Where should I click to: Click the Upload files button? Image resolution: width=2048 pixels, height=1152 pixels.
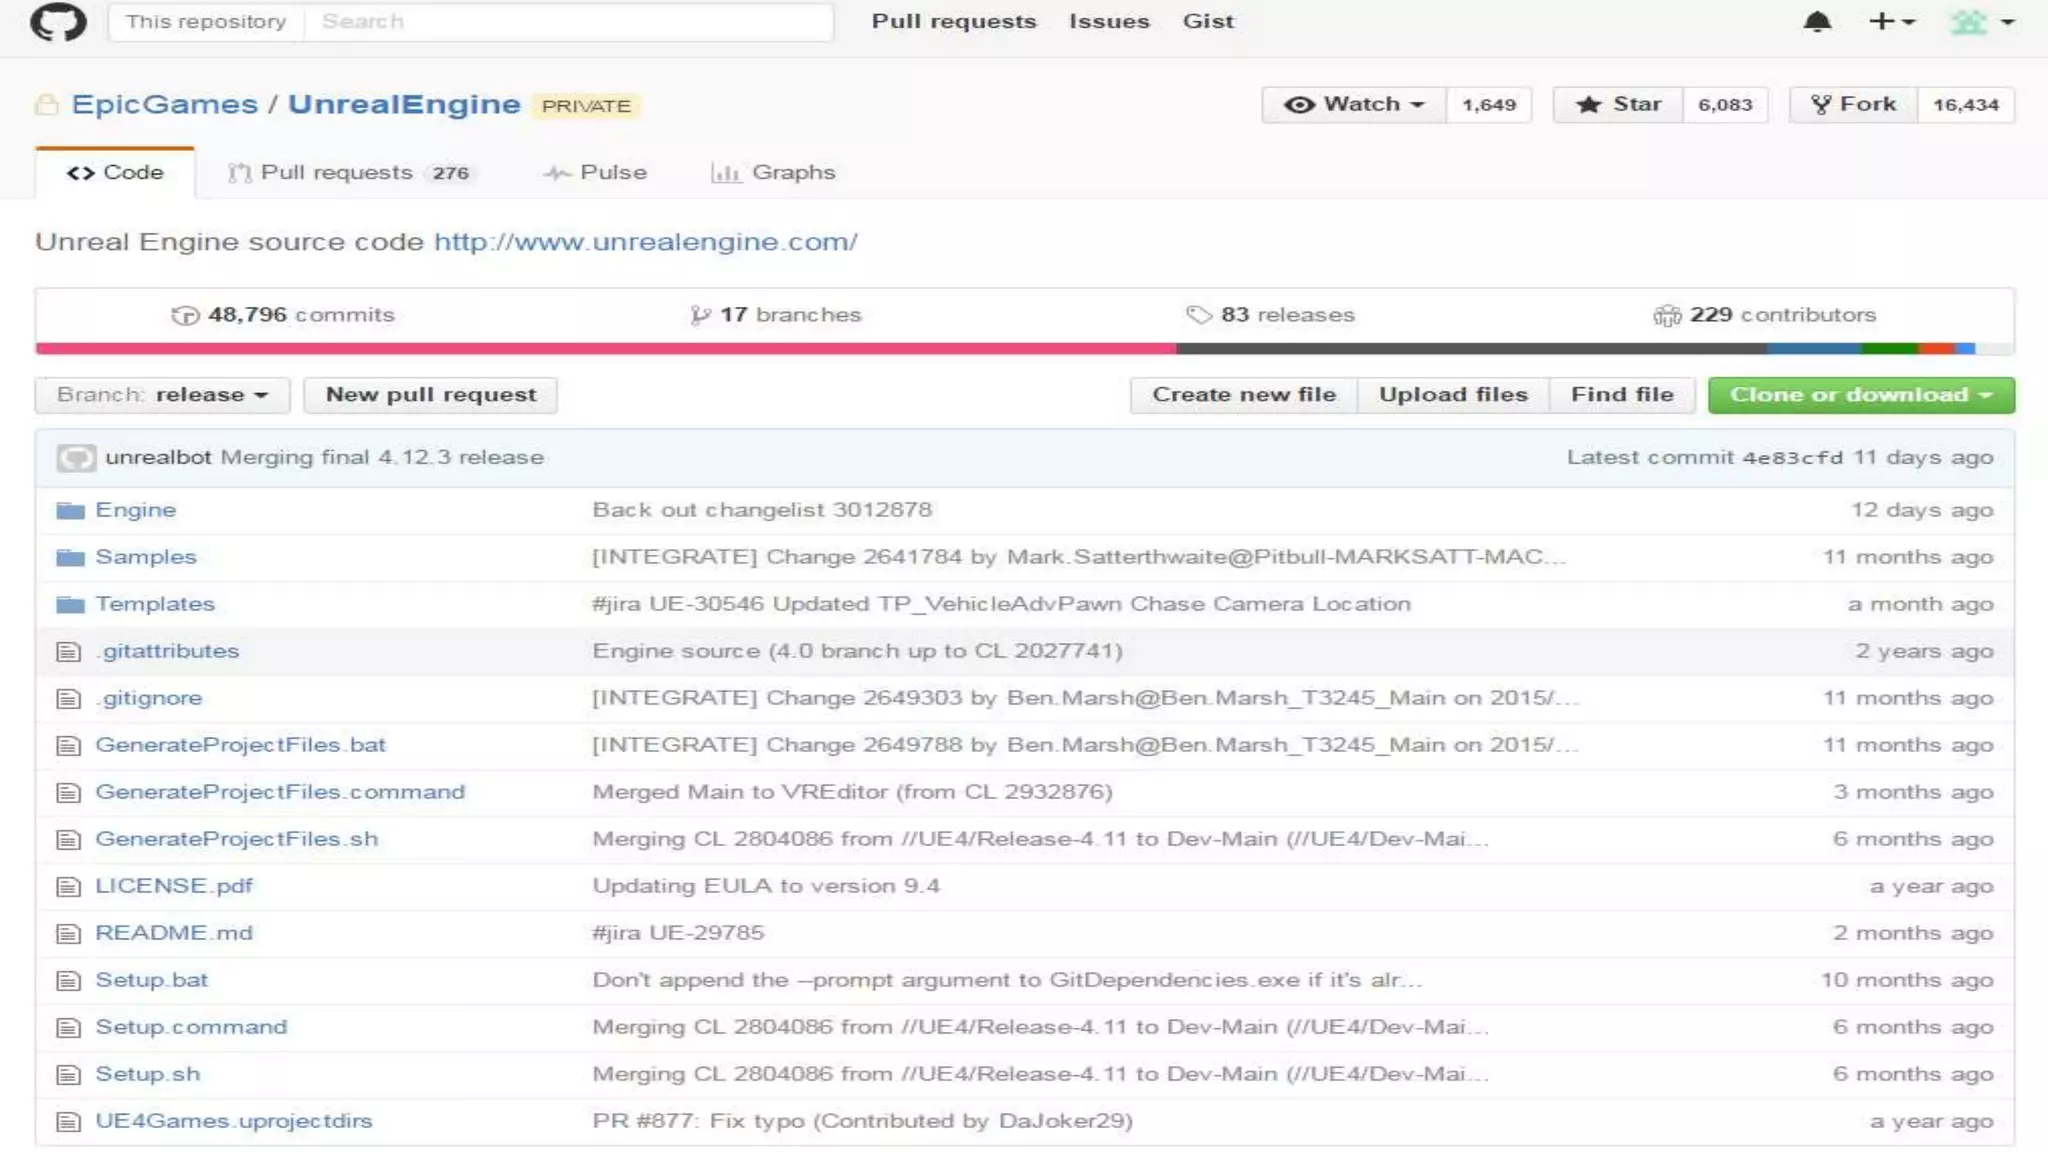pyautogui.click(x=1452, y=395)
